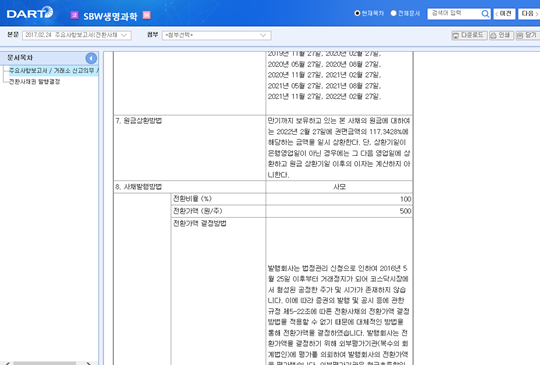Click the 사모 cell value
Viewport: 540px width, 365px height.
click(339, 187)
